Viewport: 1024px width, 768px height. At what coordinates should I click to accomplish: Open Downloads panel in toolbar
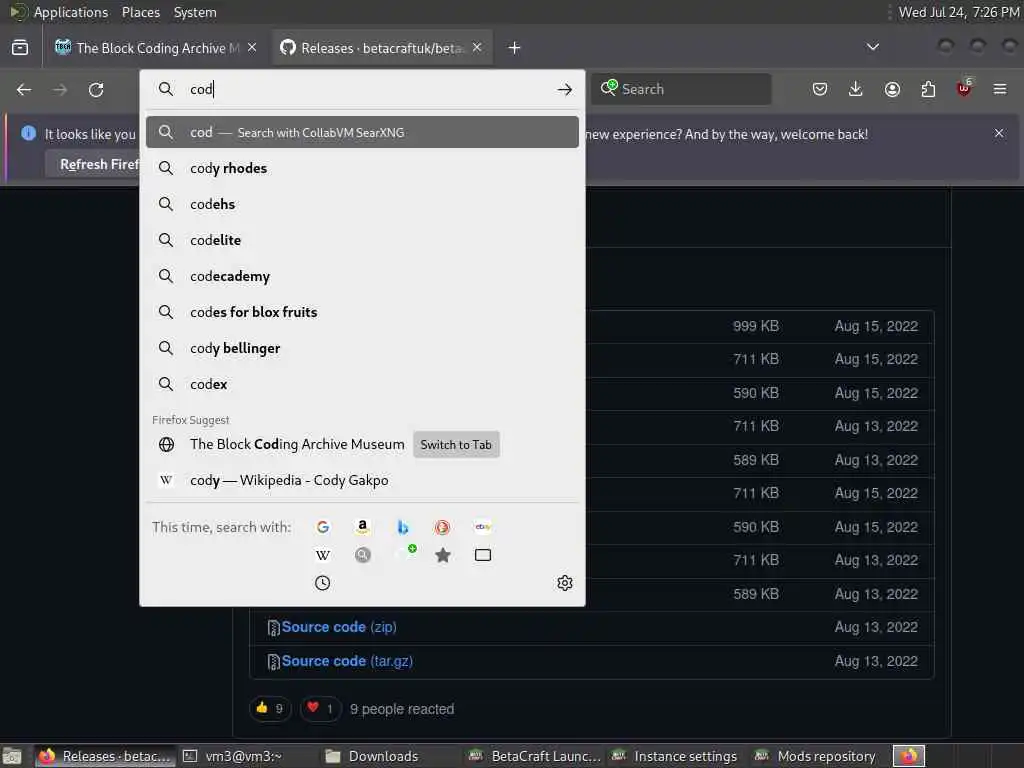[x=856, y=89]
